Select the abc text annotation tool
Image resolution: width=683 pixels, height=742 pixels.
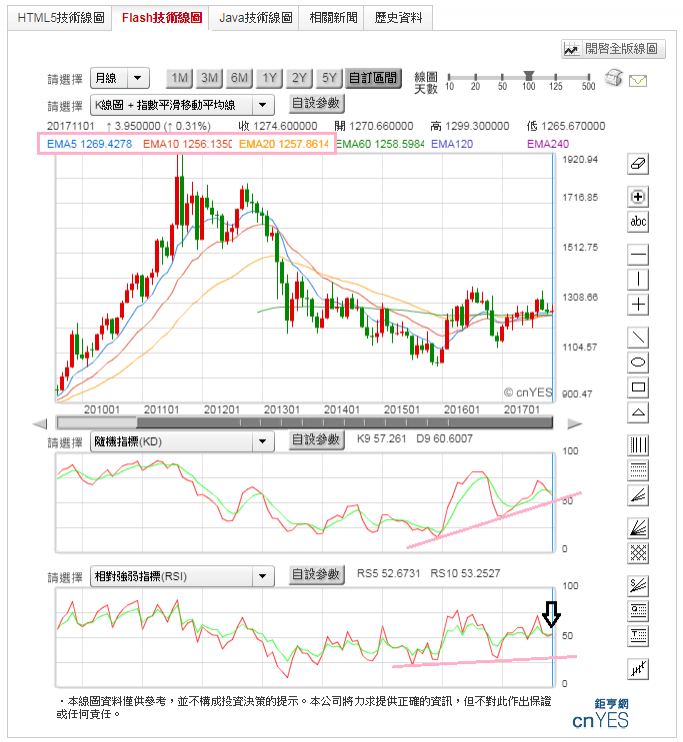pos(639,222)
